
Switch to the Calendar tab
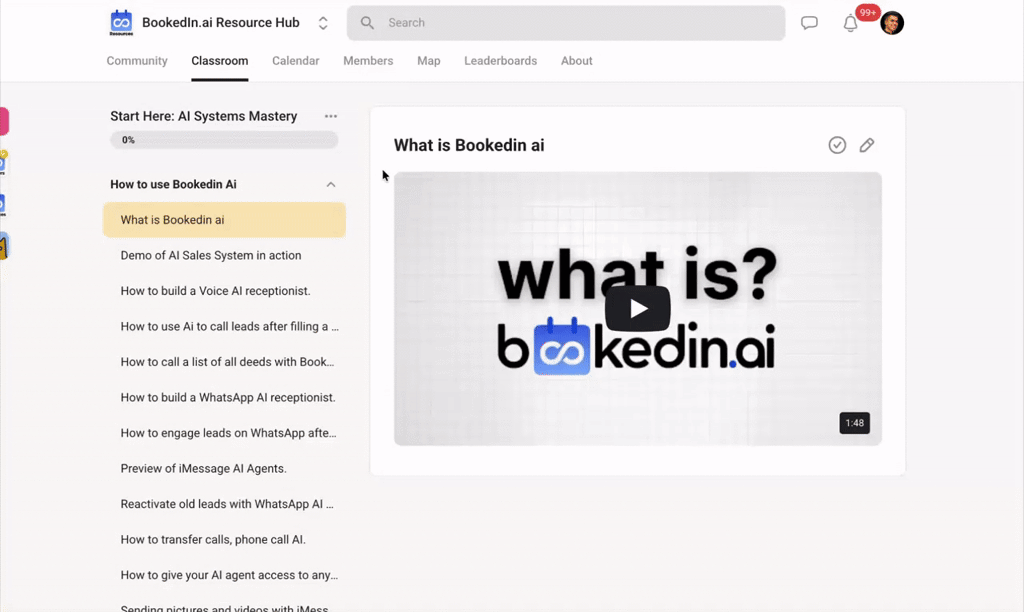click(x=295, y=61)
